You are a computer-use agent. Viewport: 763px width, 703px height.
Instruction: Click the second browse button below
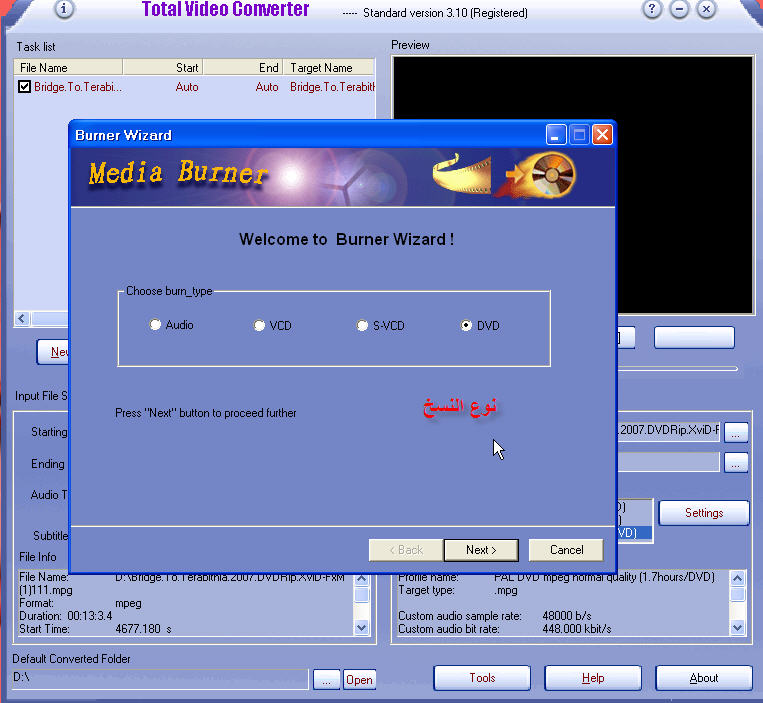click(736, 463)
